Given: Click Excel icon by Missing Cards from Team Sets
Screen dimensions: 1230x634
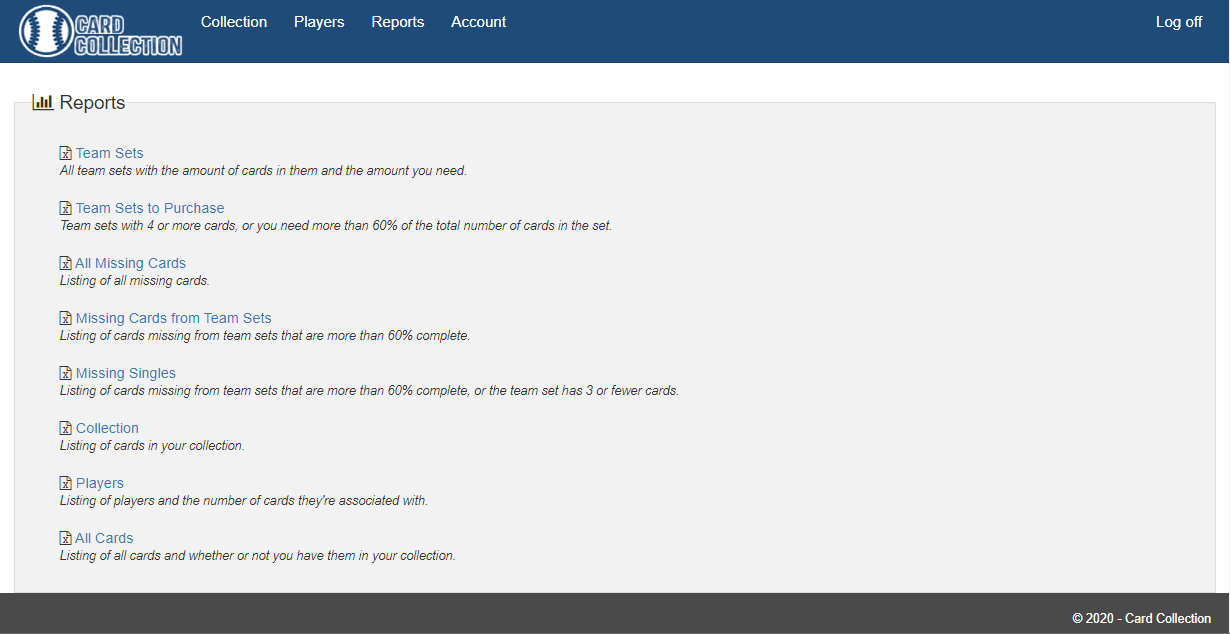Looking at the screenshot, I should click(66, 318).
